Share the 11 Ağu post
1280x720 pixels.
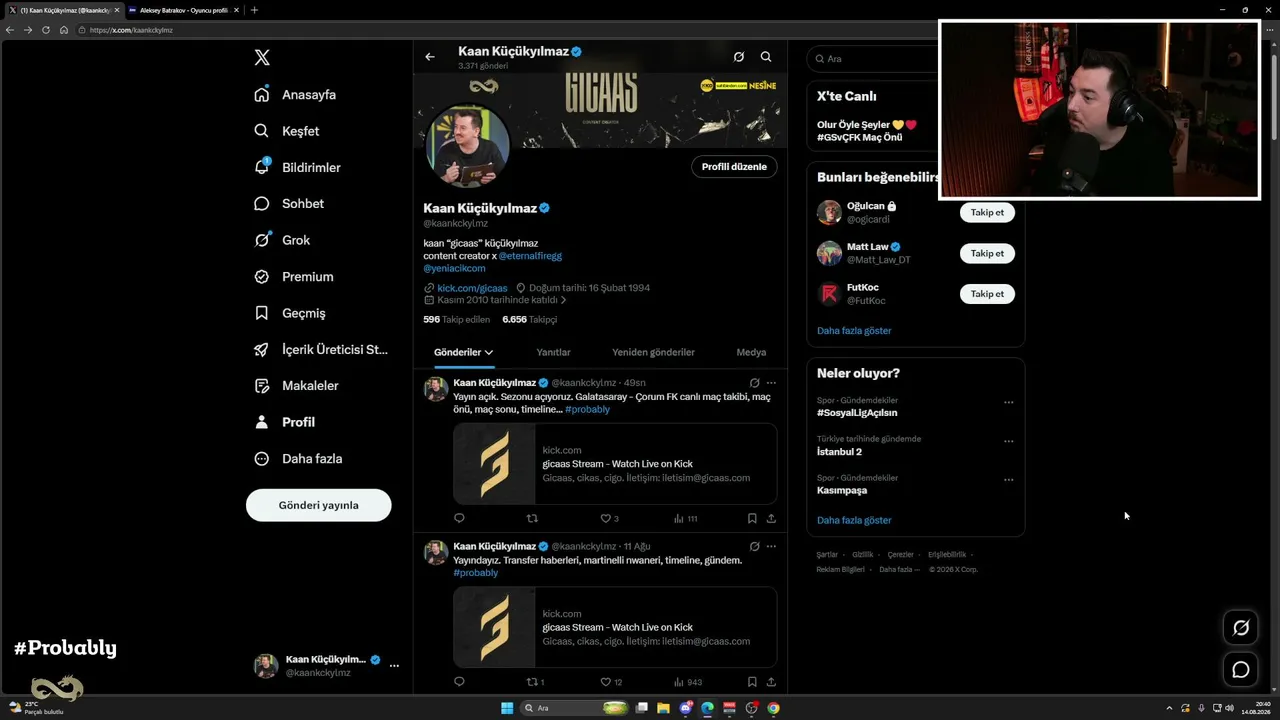(x=771, y=682)
